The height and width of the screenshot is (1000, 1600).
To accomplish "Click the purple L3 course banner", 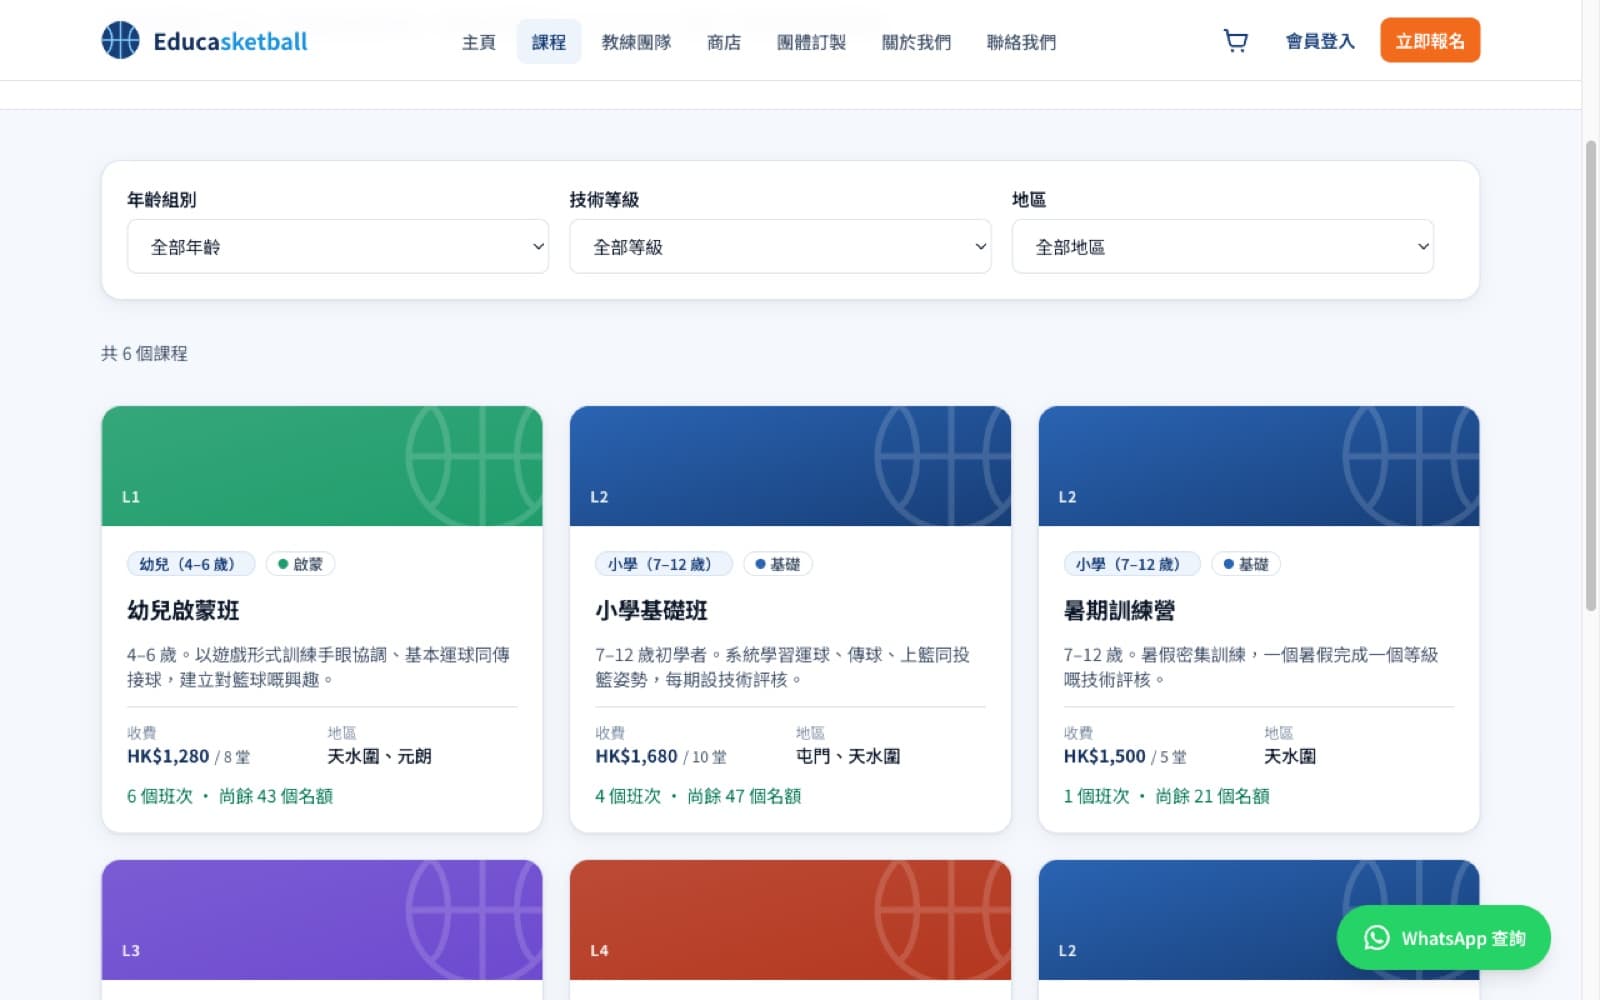I will click(322, 920).
